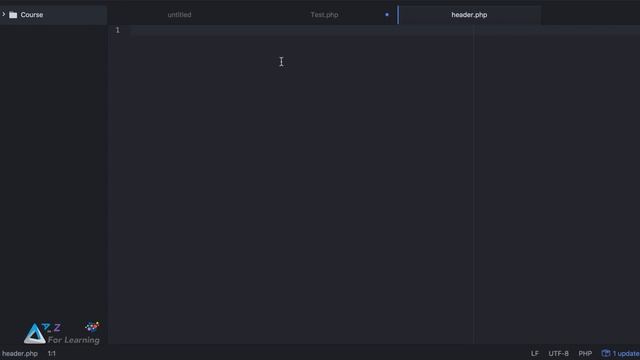Click header.php file name in status bar
Screen dimensions: 640x360
(x=20, y=353)
